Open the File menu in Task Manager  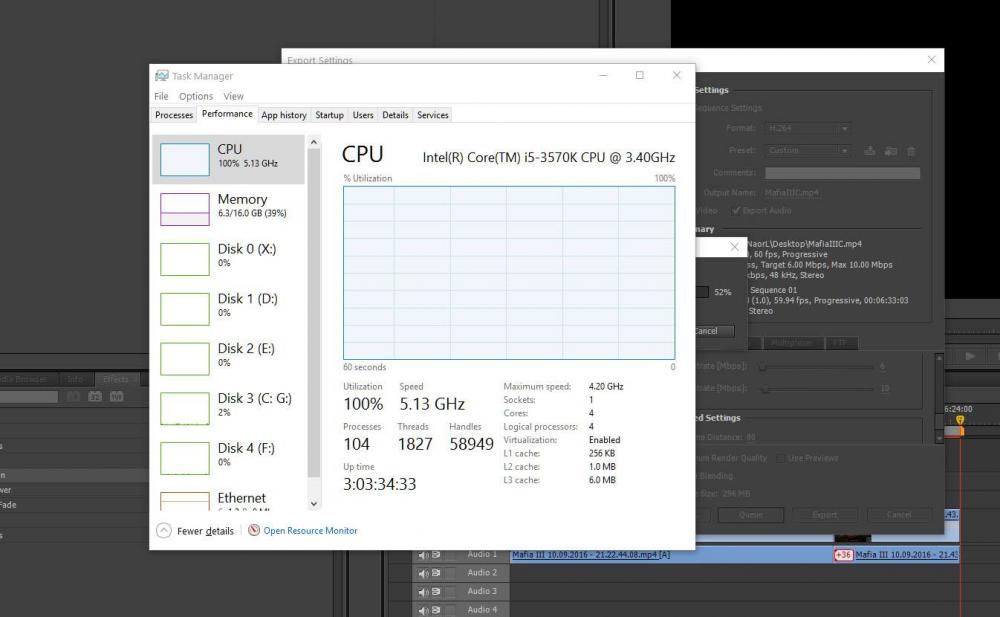pos(161,96)
